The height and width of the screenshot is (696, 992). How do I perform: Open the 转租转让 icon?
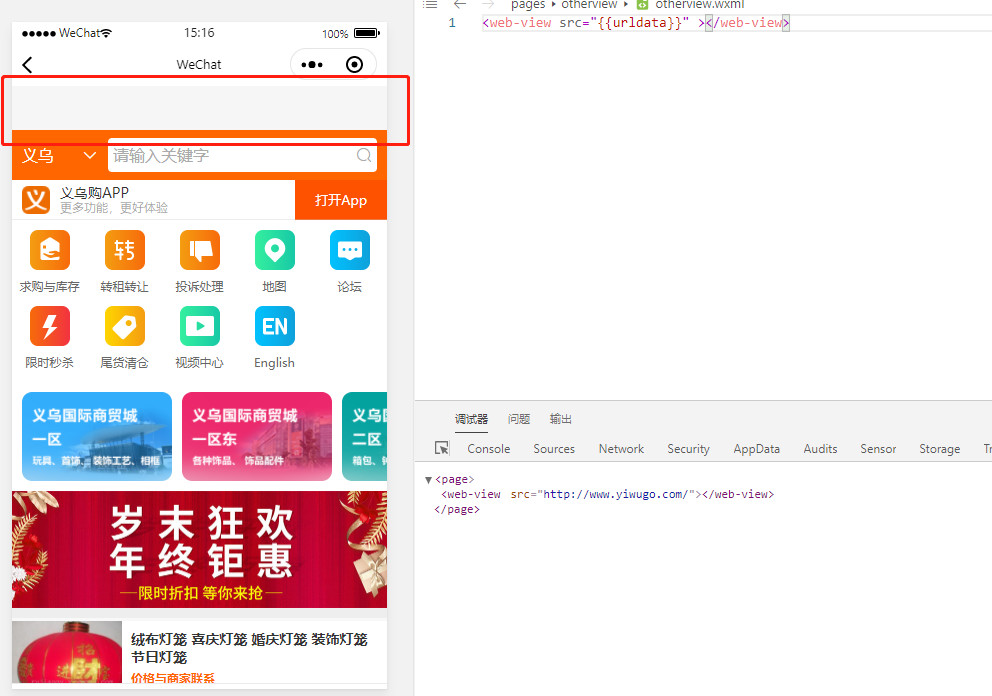pyautogui.click(x=125, y=250)
